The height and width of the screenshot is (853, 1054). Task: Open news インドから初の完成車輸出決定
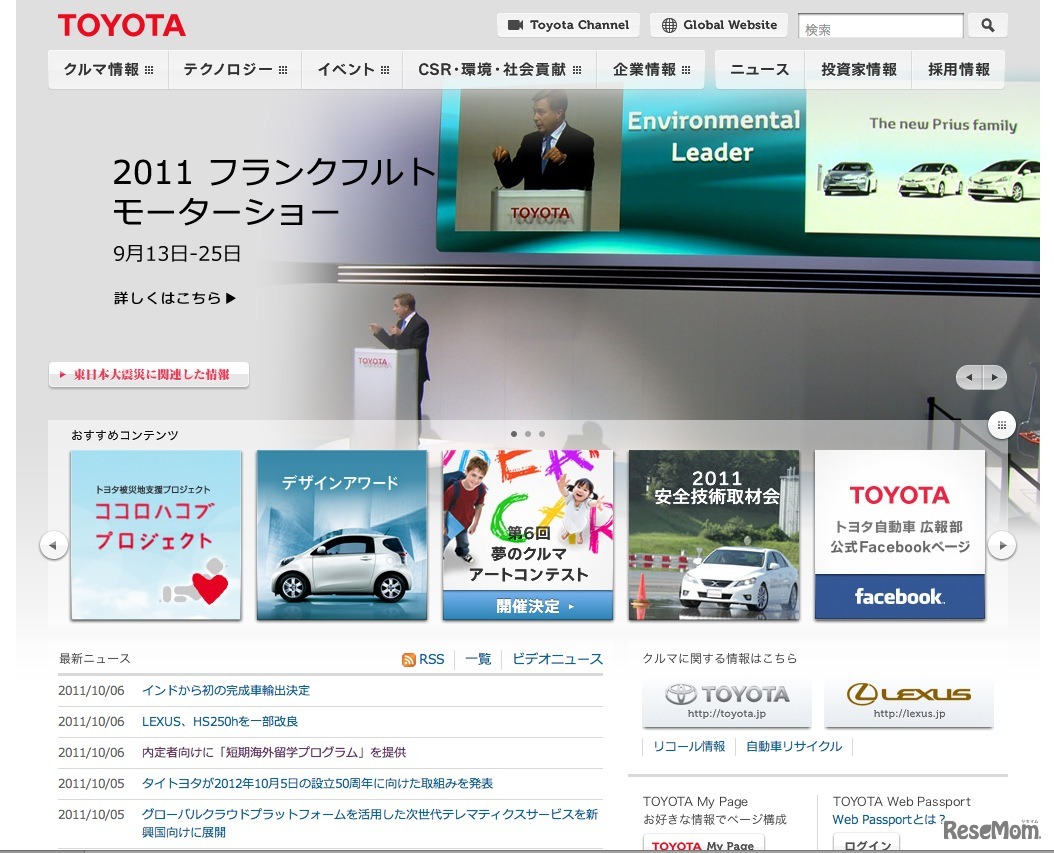point(226,690)
